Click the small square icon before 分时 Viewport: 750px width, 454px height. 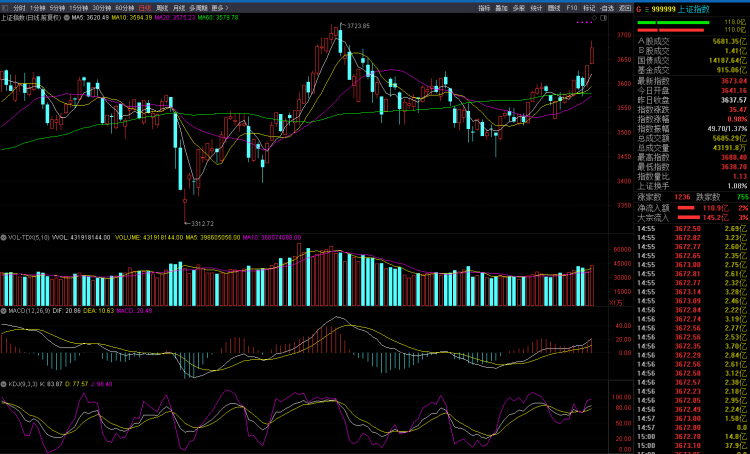click(5, 7)
